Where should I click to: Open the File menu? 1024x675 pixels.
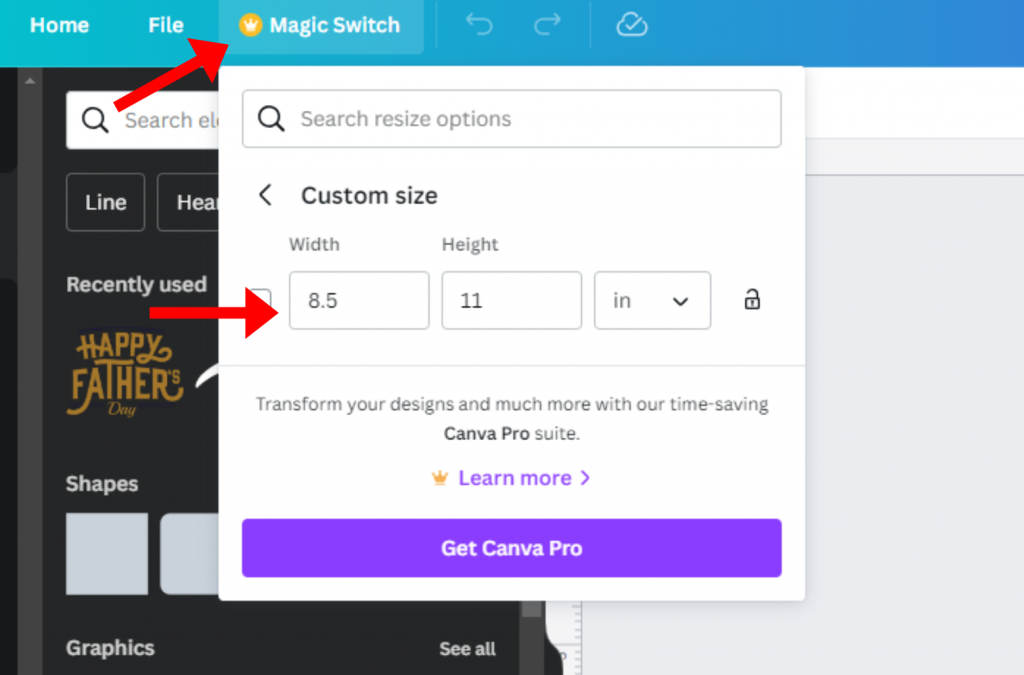165,25
